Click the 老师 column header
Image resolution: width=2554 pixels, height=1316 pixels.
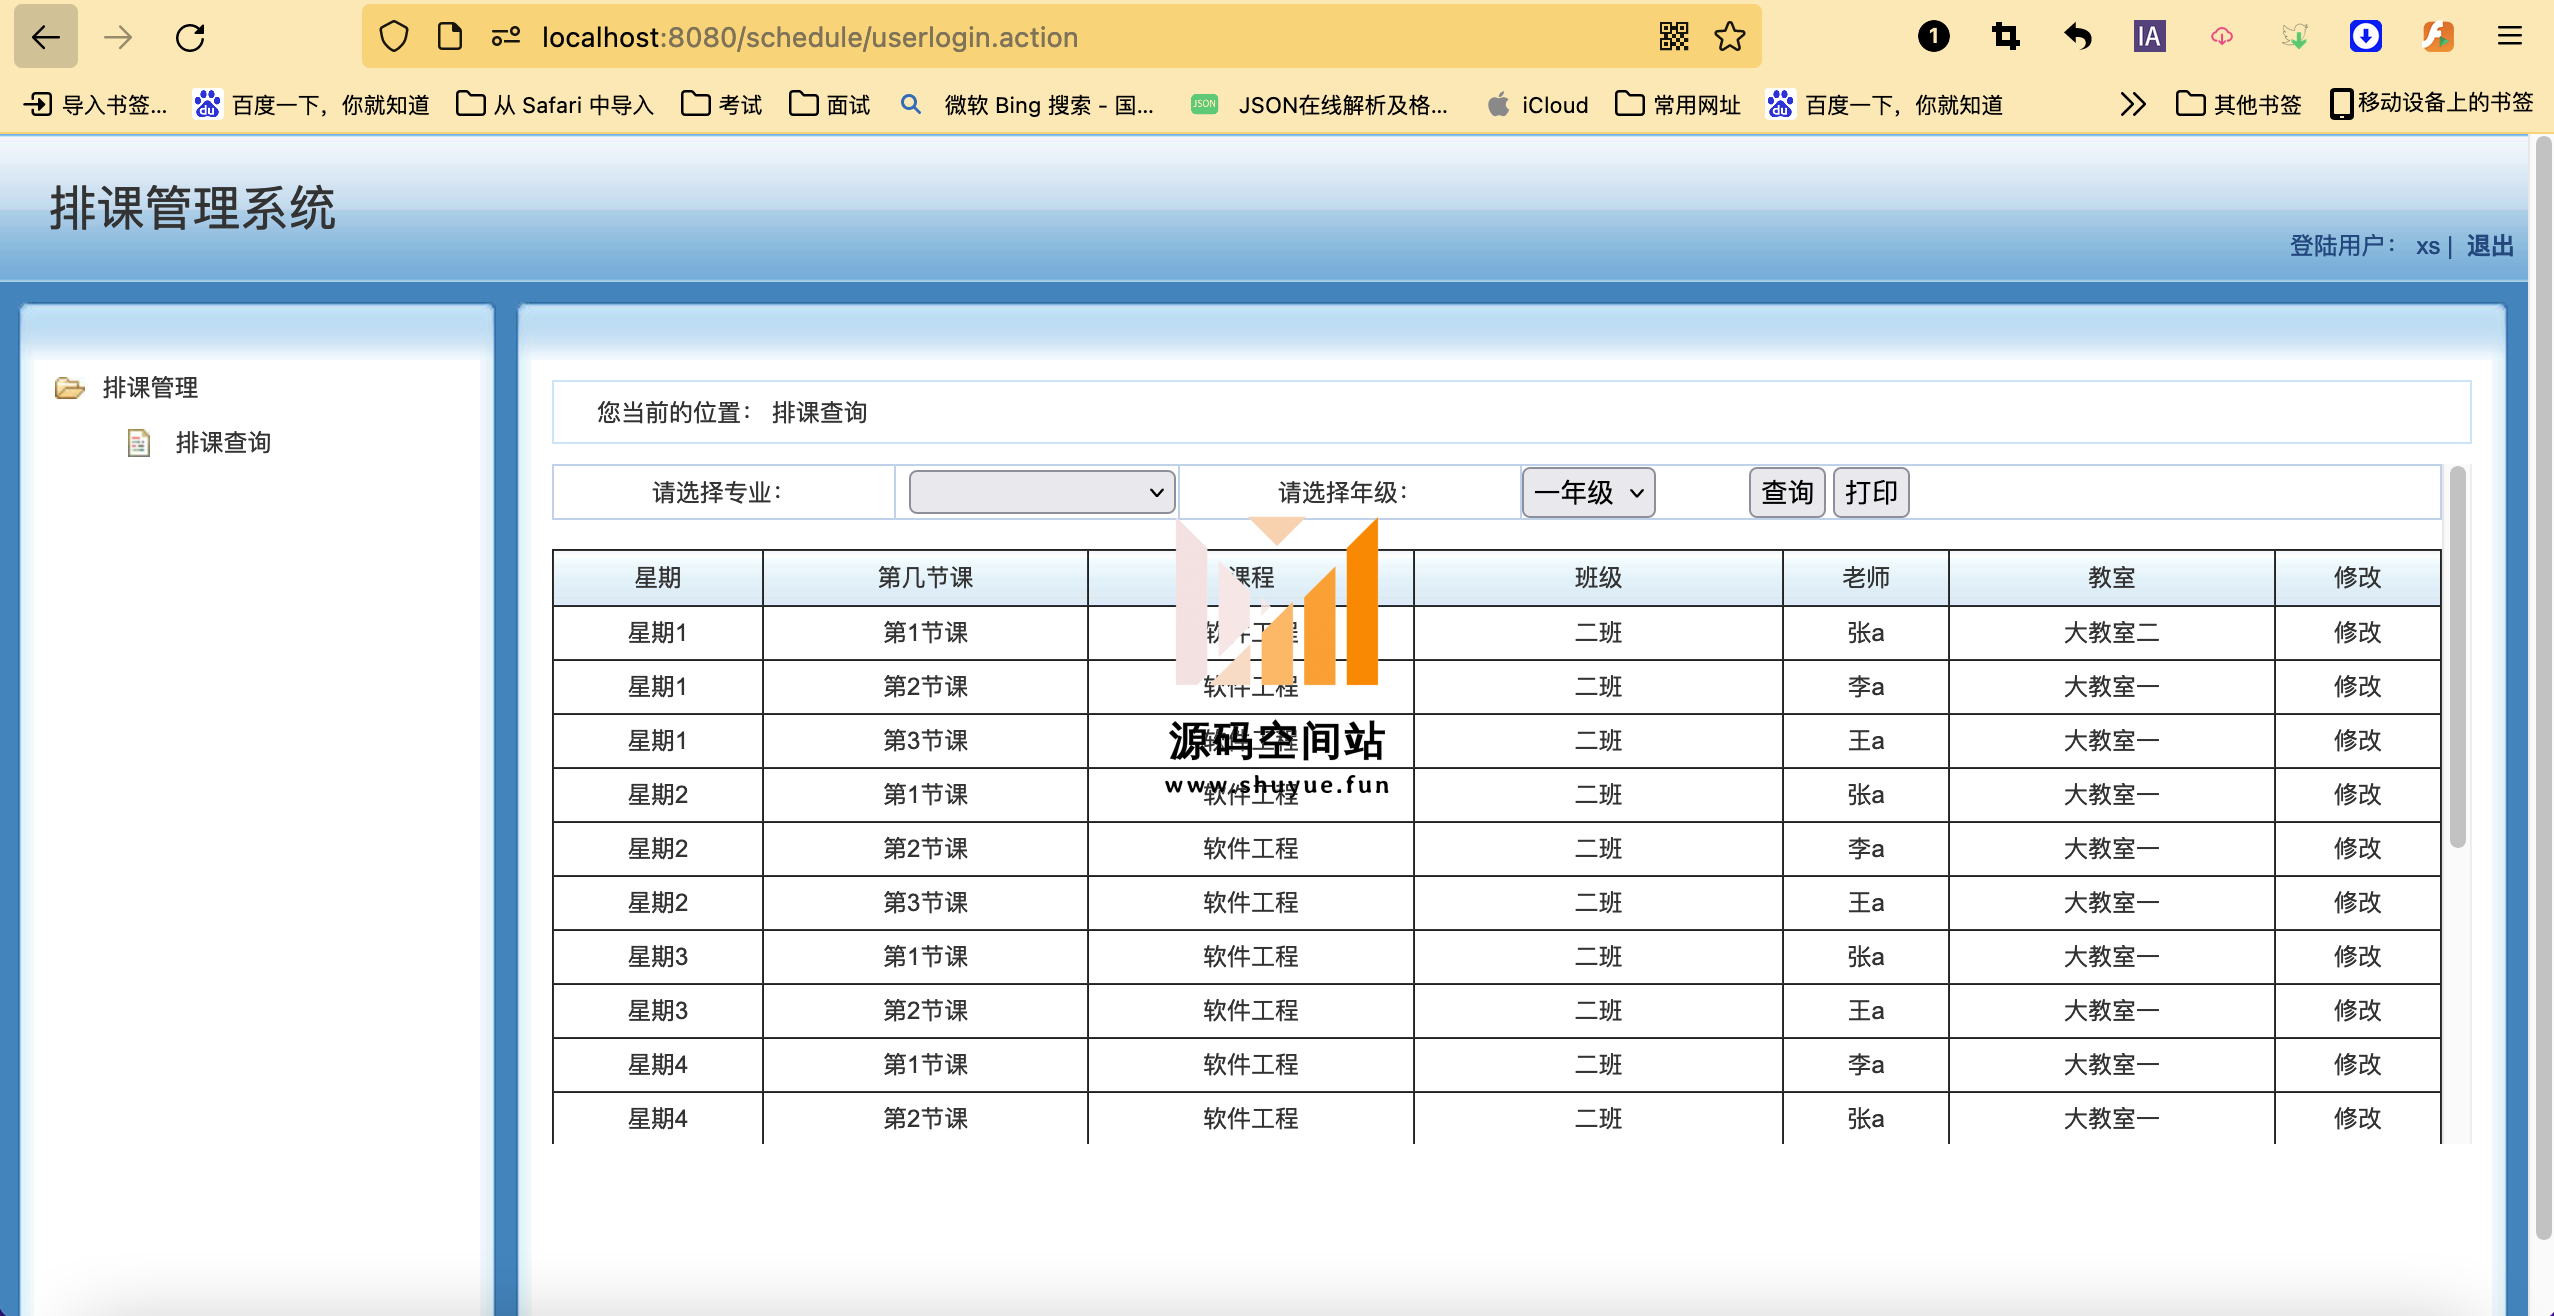click(1866, 578)
